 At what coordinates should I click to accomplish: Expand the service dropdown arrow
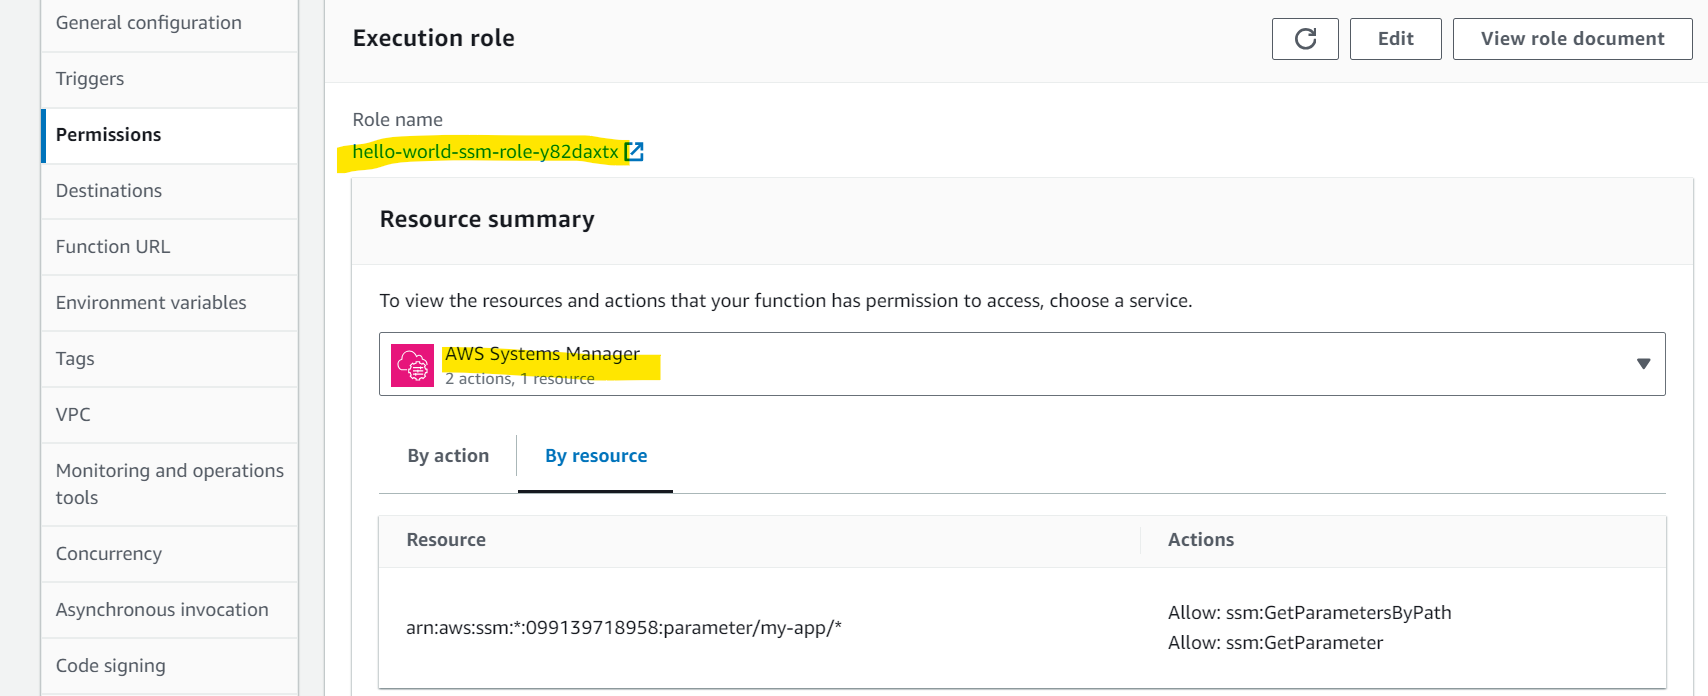point(1643,364)
